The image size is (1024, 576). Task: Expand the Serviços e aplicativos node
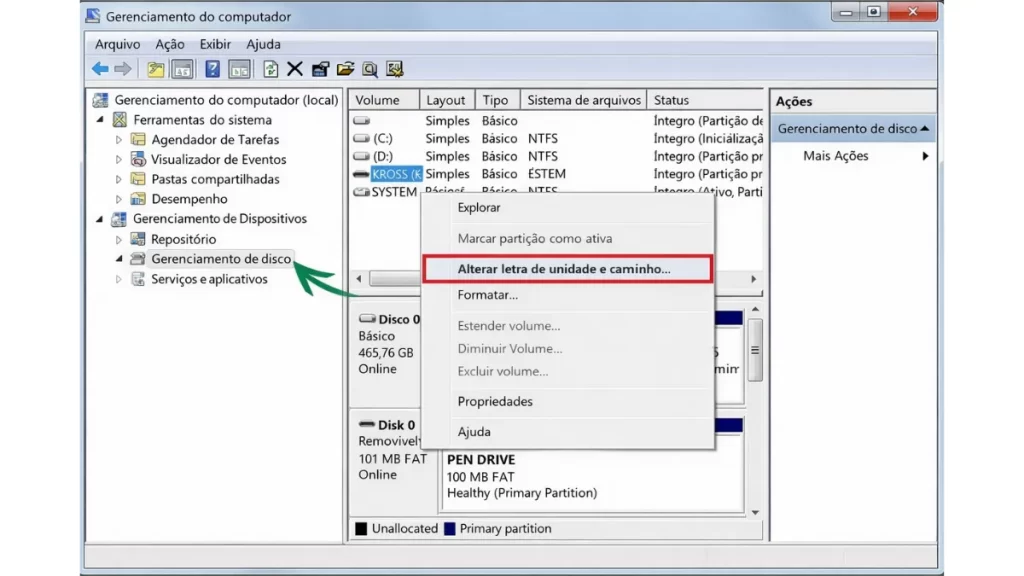coord(119,280)
